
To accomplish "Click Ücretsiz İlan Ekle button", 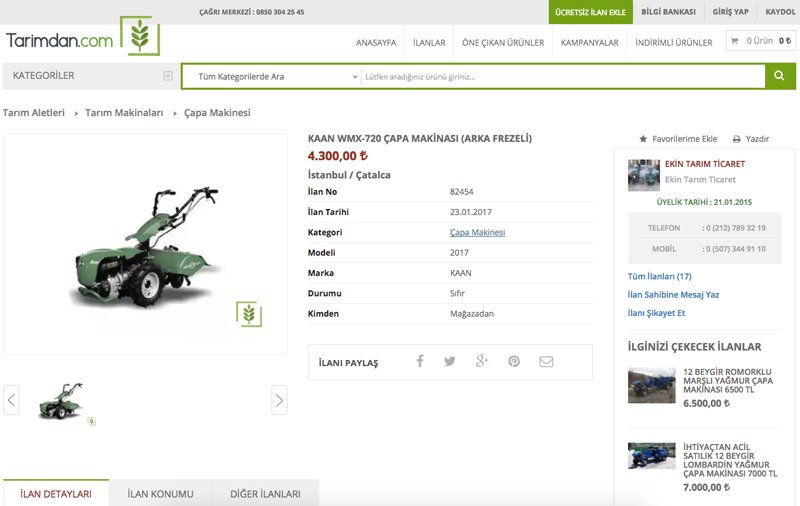I will (588, 12).
